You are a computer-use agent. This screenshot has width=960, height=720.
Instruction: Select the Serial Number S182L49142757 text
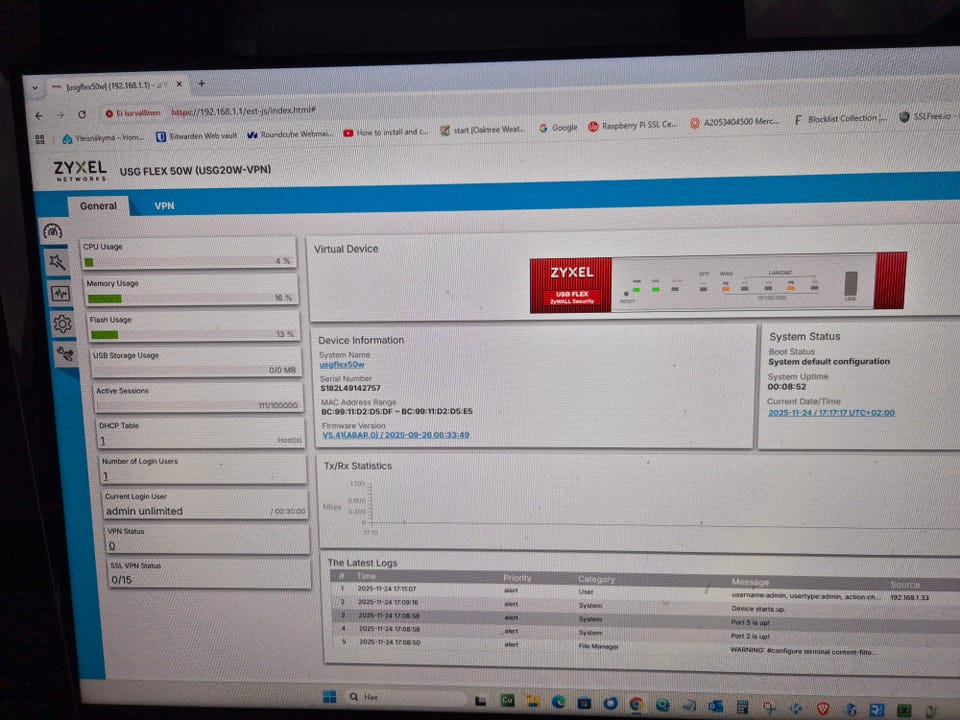click(x=350, y=388)
